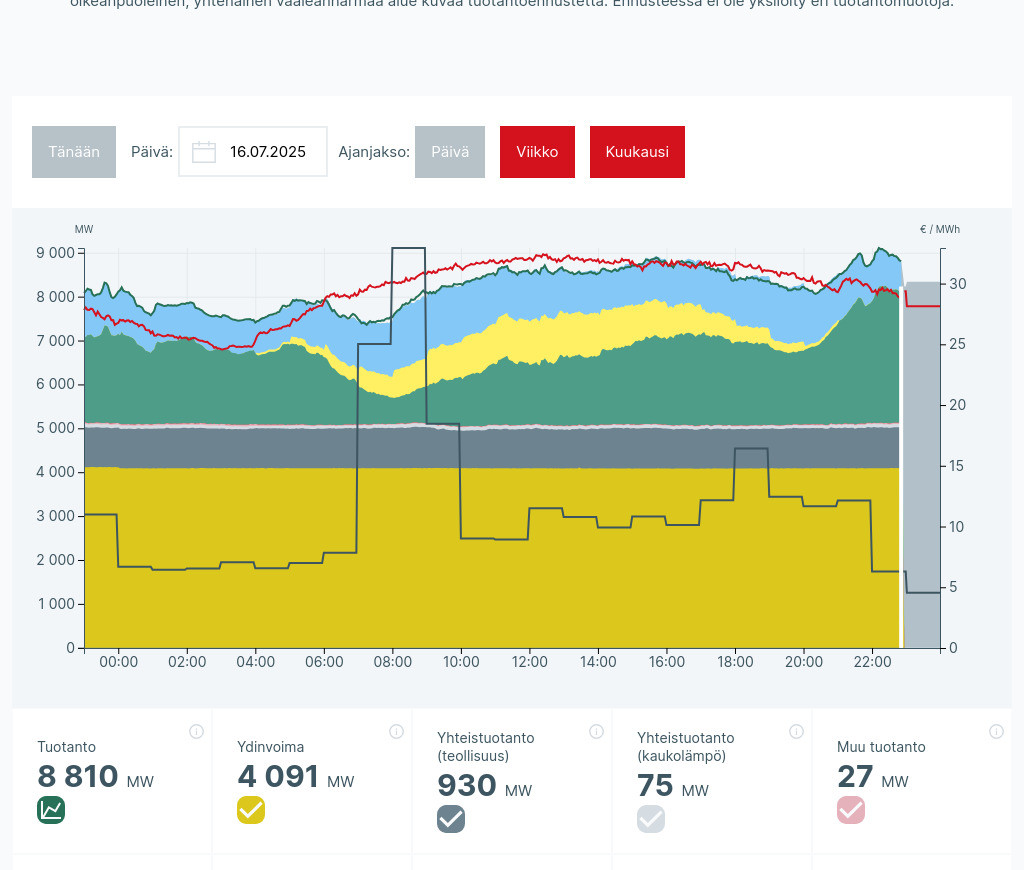The image size is (1024, 870).
Task: Switch time period to Viikko
Action: coord(537,152)
